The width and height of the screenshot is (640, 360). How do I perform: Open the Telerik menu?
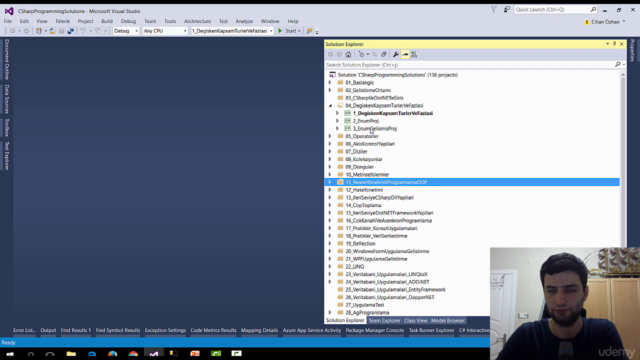coord(62,21)
